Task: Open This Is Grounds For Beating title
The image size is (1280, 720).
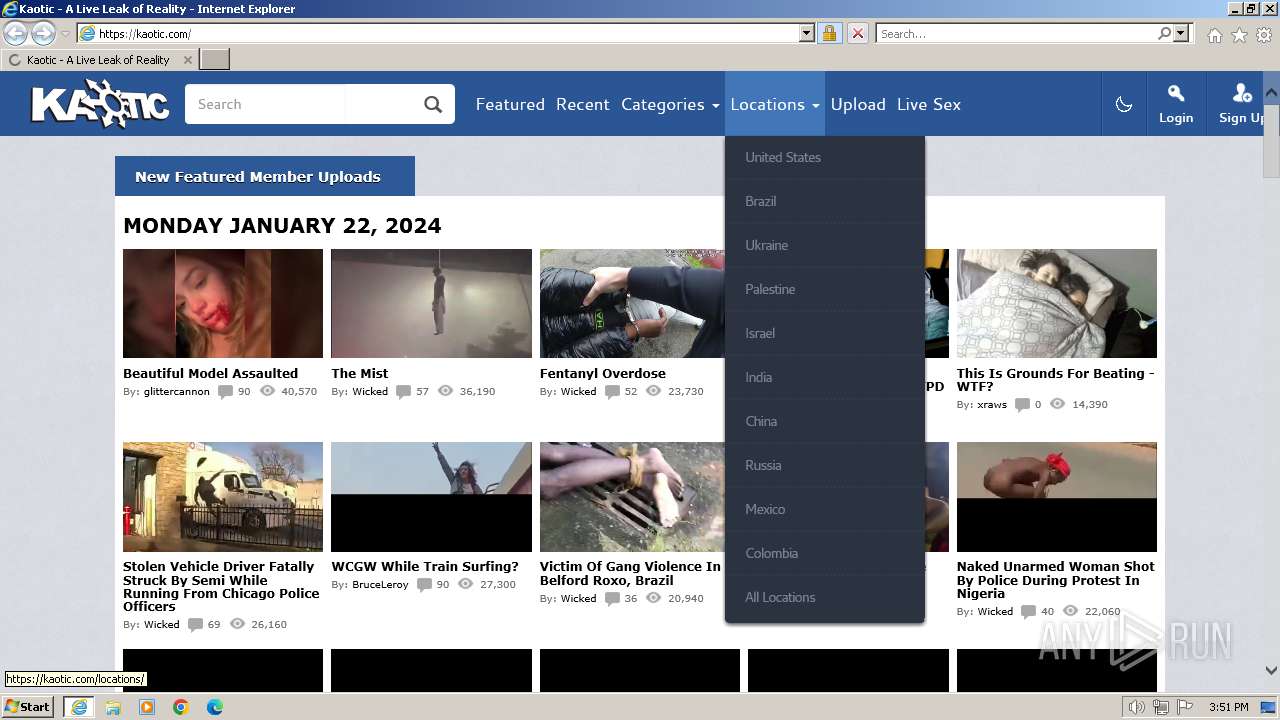Action: click(1055, 380)
